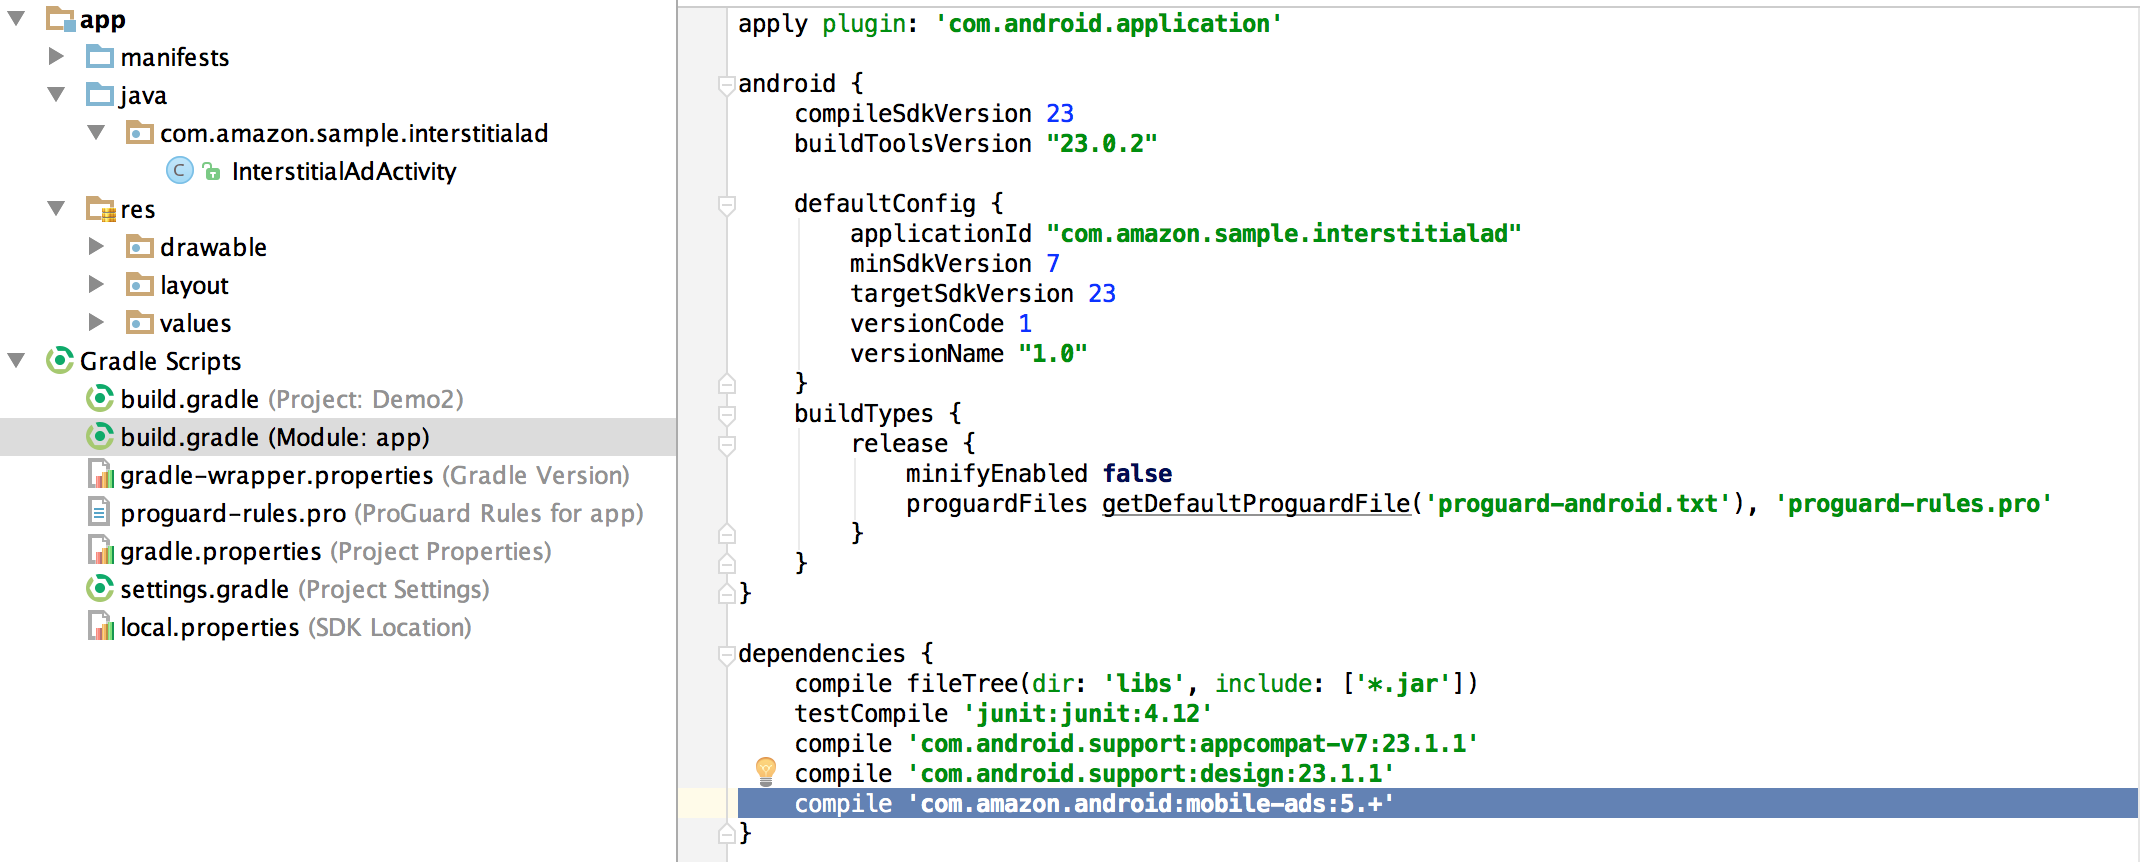Click the highlighted mobile-ads compile line
2140x862 pixels.
point(1093,803)
